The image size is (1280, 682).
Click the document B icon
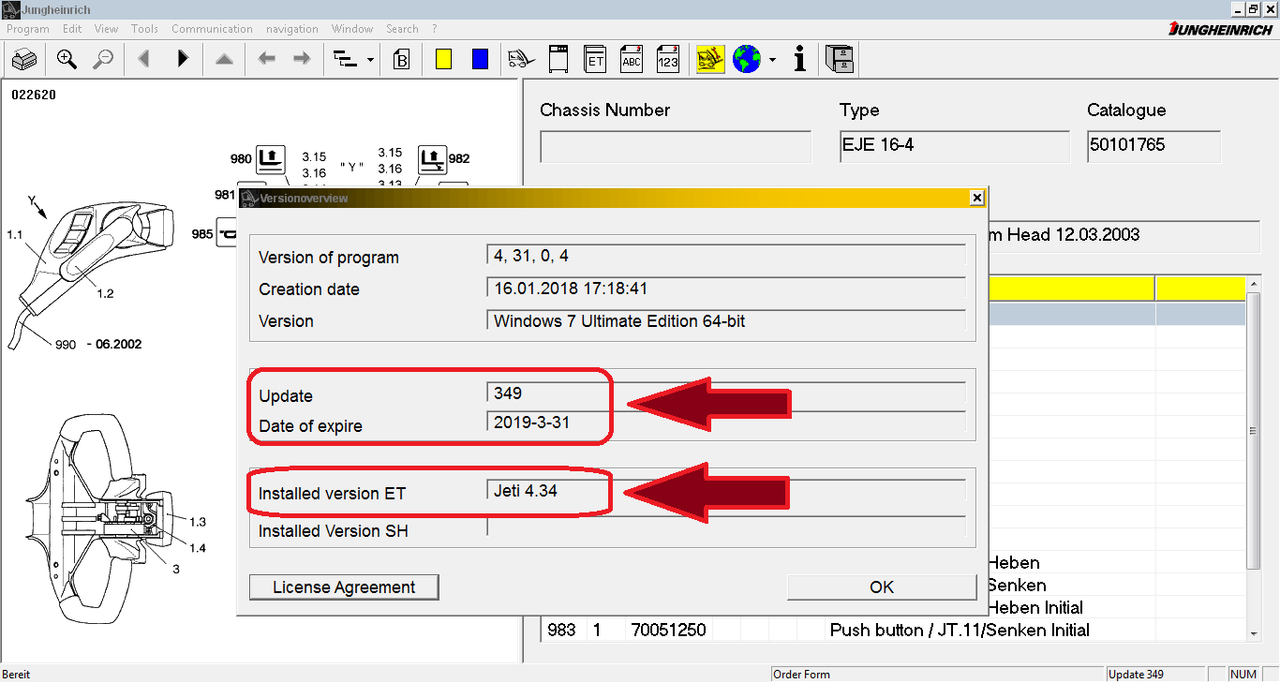(x=402, y=60)
